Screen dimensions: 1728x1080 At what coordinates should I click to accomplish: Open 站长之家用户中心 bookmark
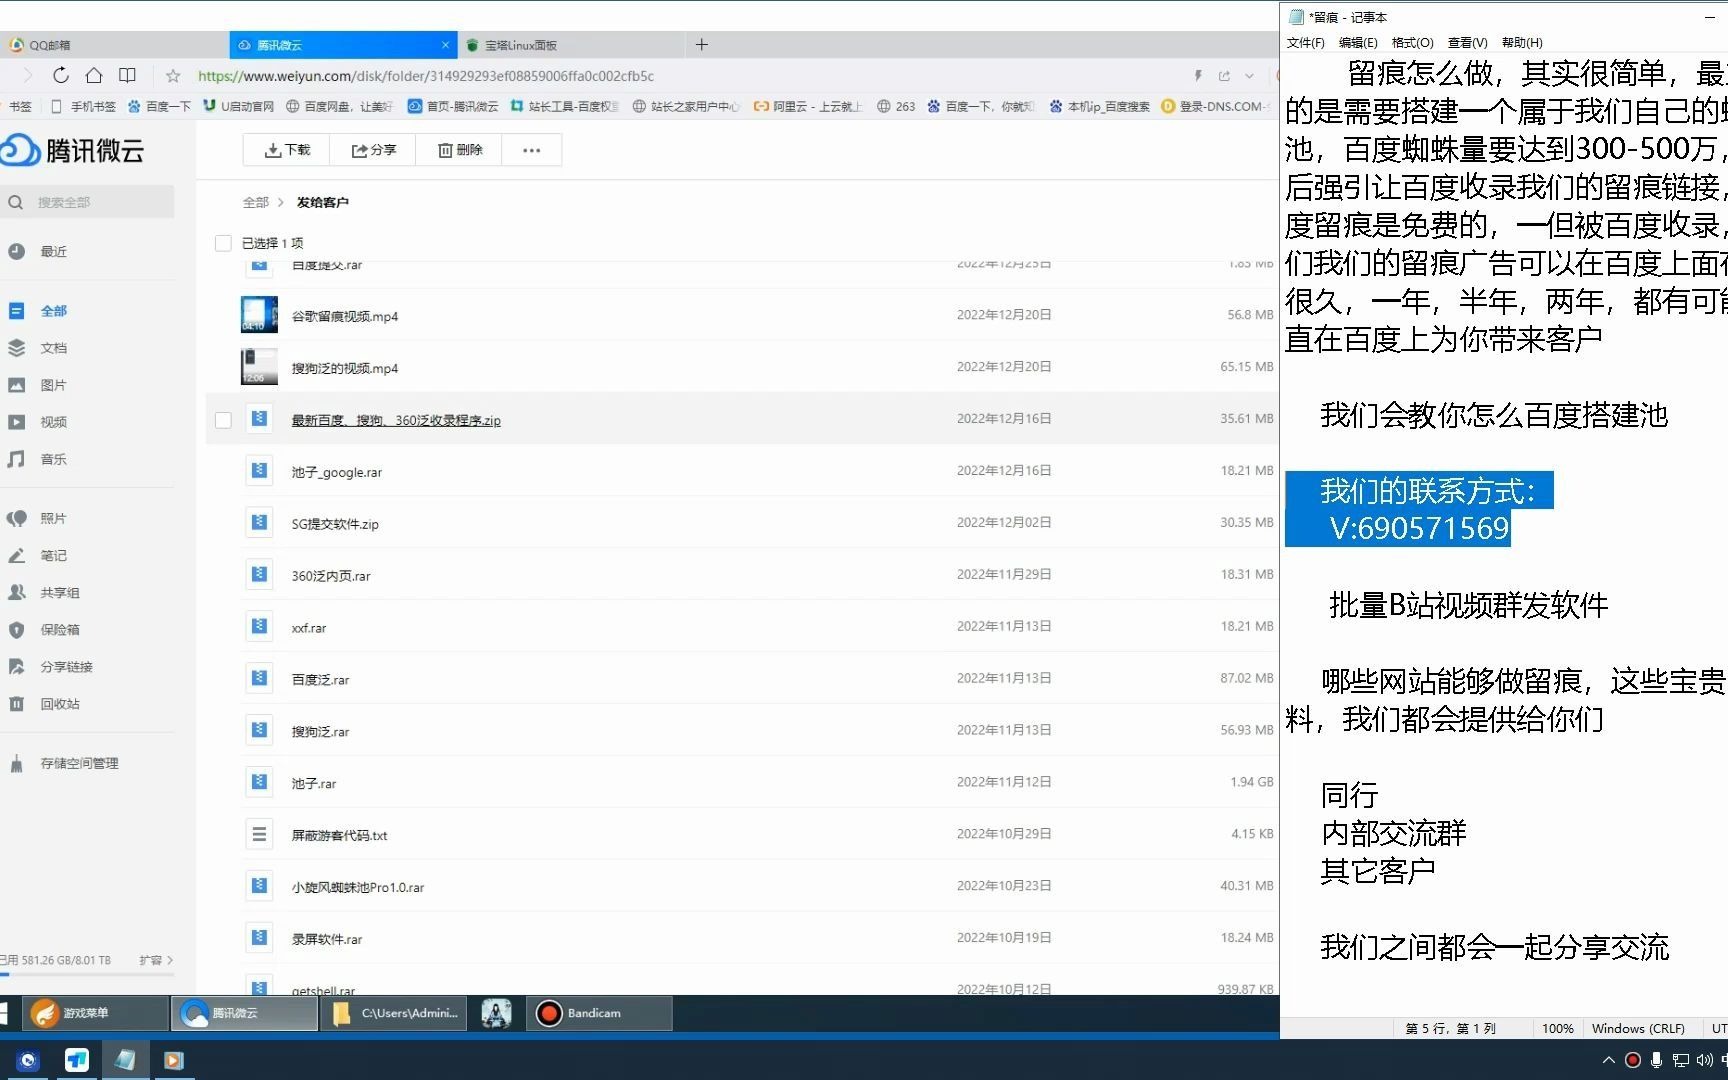686,106
